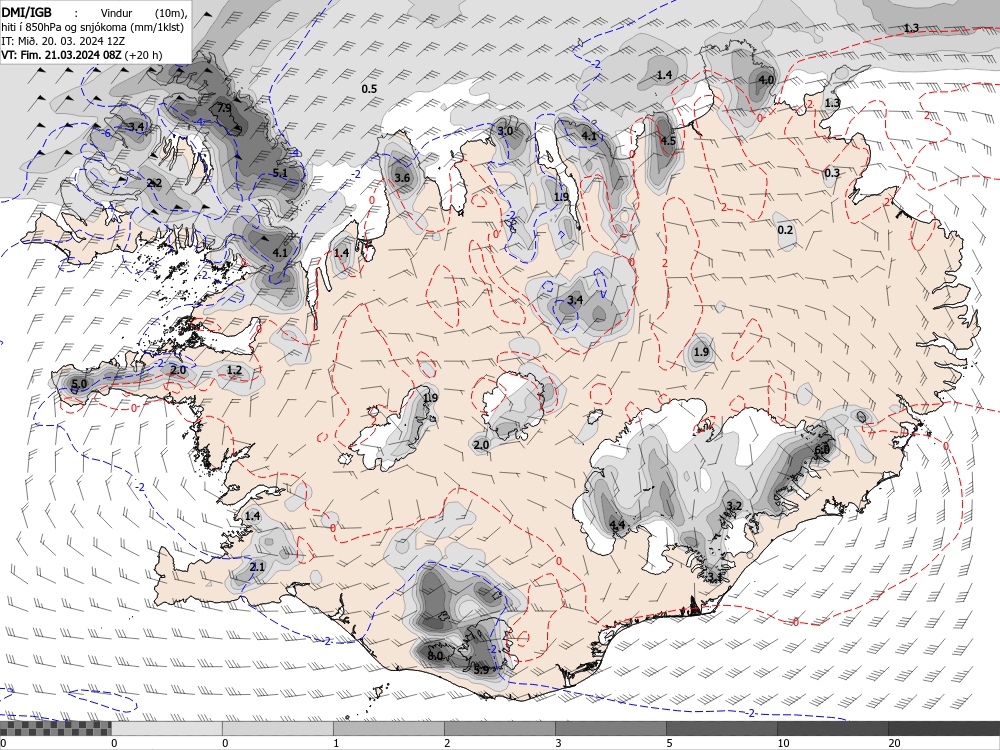The height and width of the screenshot is (750, 1000).
Task: Click legend swatch between 10 and 20
Action: pyautogui.click(x=832, y=728)
